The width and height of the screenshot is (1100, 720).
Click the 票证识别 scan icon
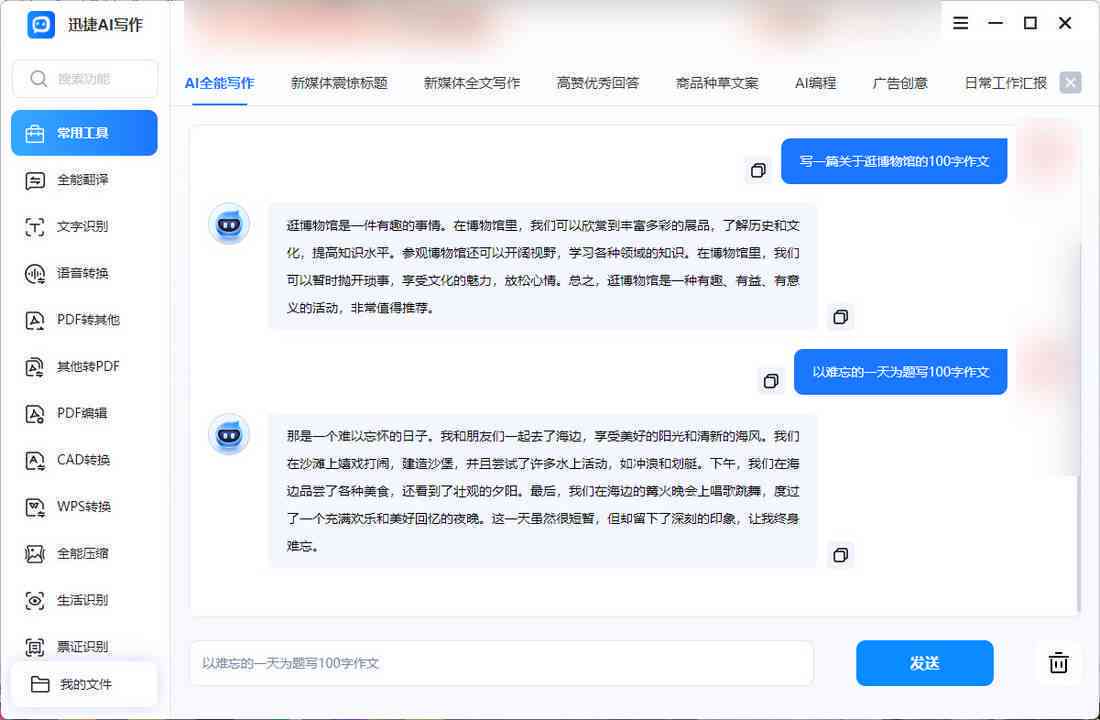[x=34, y=647]
